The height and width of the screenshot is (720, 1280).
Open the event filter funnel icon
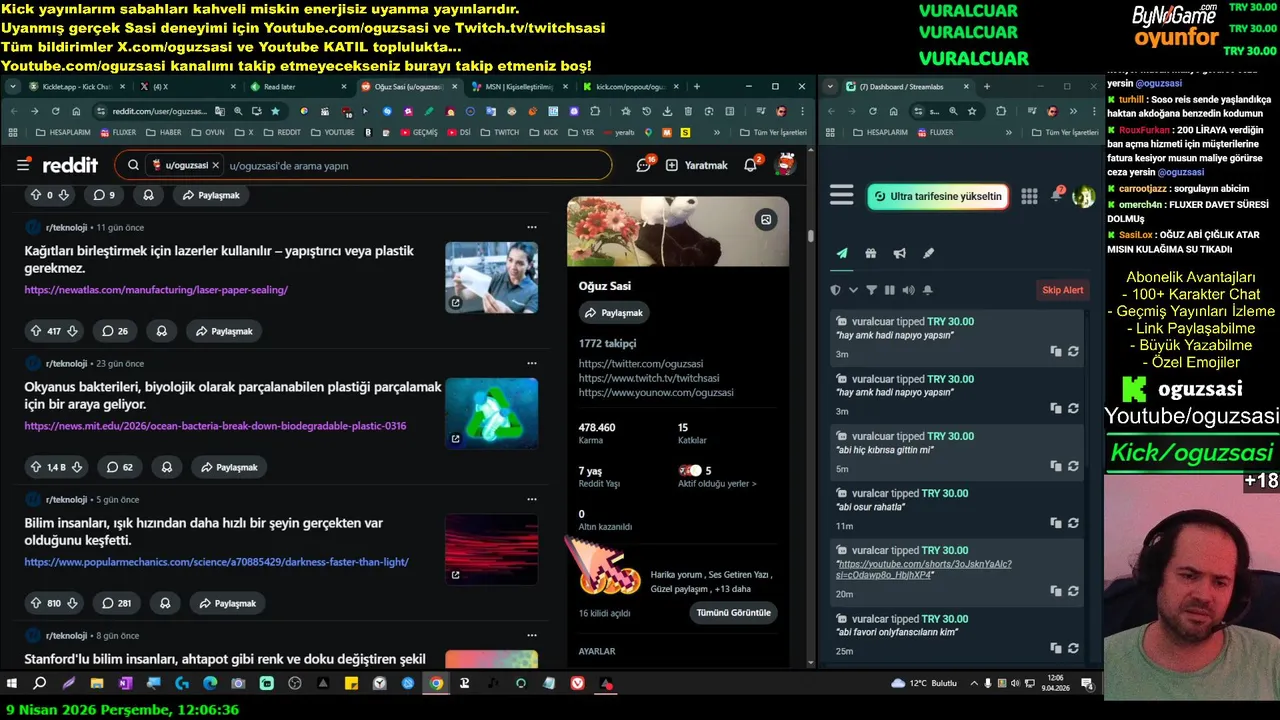(871, 290)
